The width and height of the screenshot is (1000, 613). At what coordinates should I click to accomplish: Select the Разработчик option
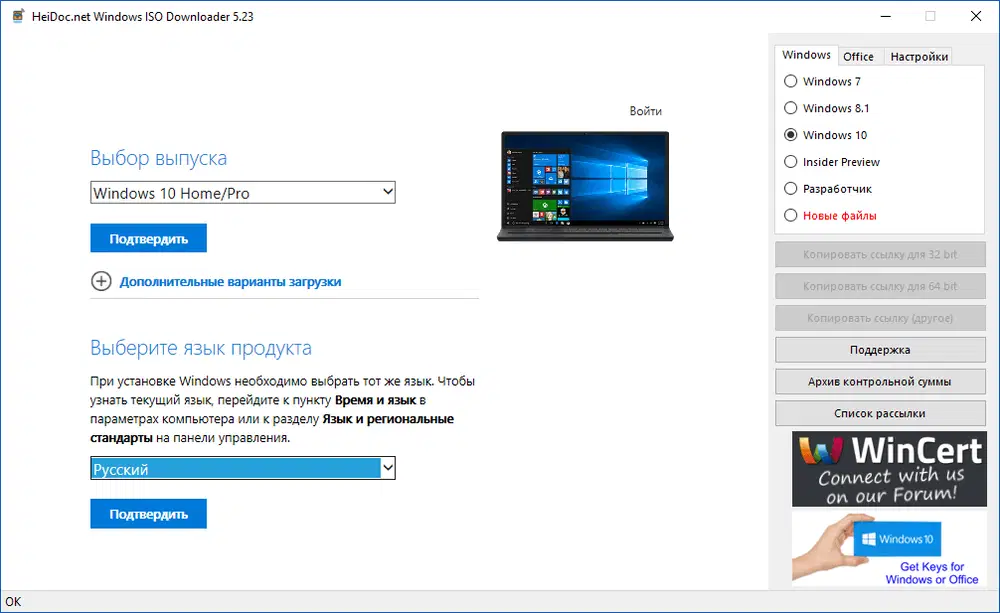(789, 188)
